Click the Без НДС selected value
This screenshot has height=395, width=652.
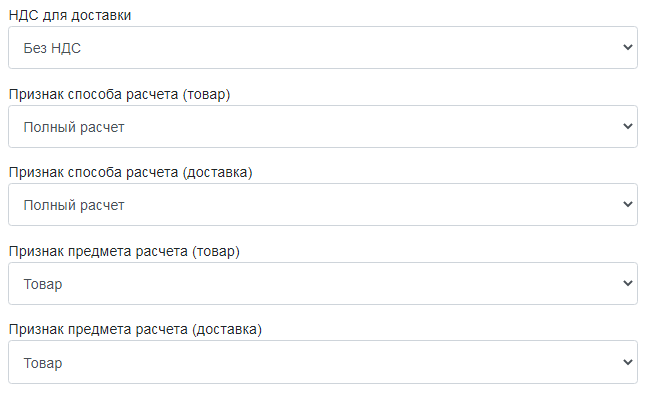point(52,48)
